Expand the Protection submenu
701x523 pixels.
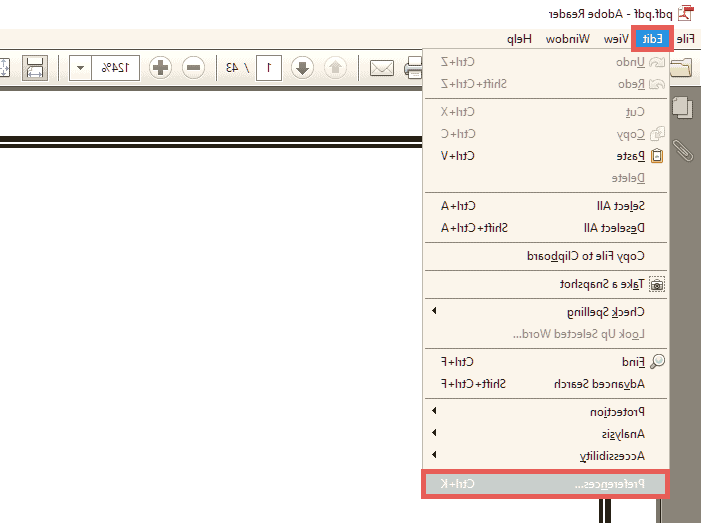(x=545, y=412)
